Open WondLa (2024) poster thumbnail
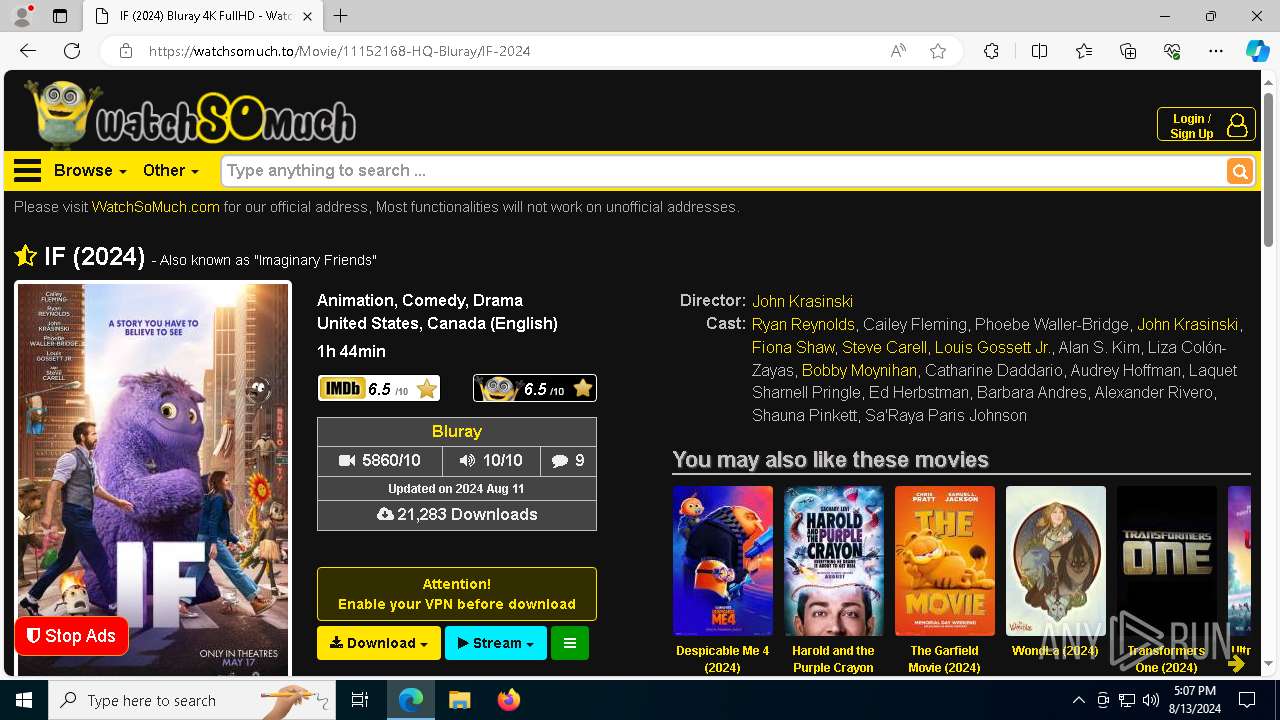 [x=1056, y=561]
